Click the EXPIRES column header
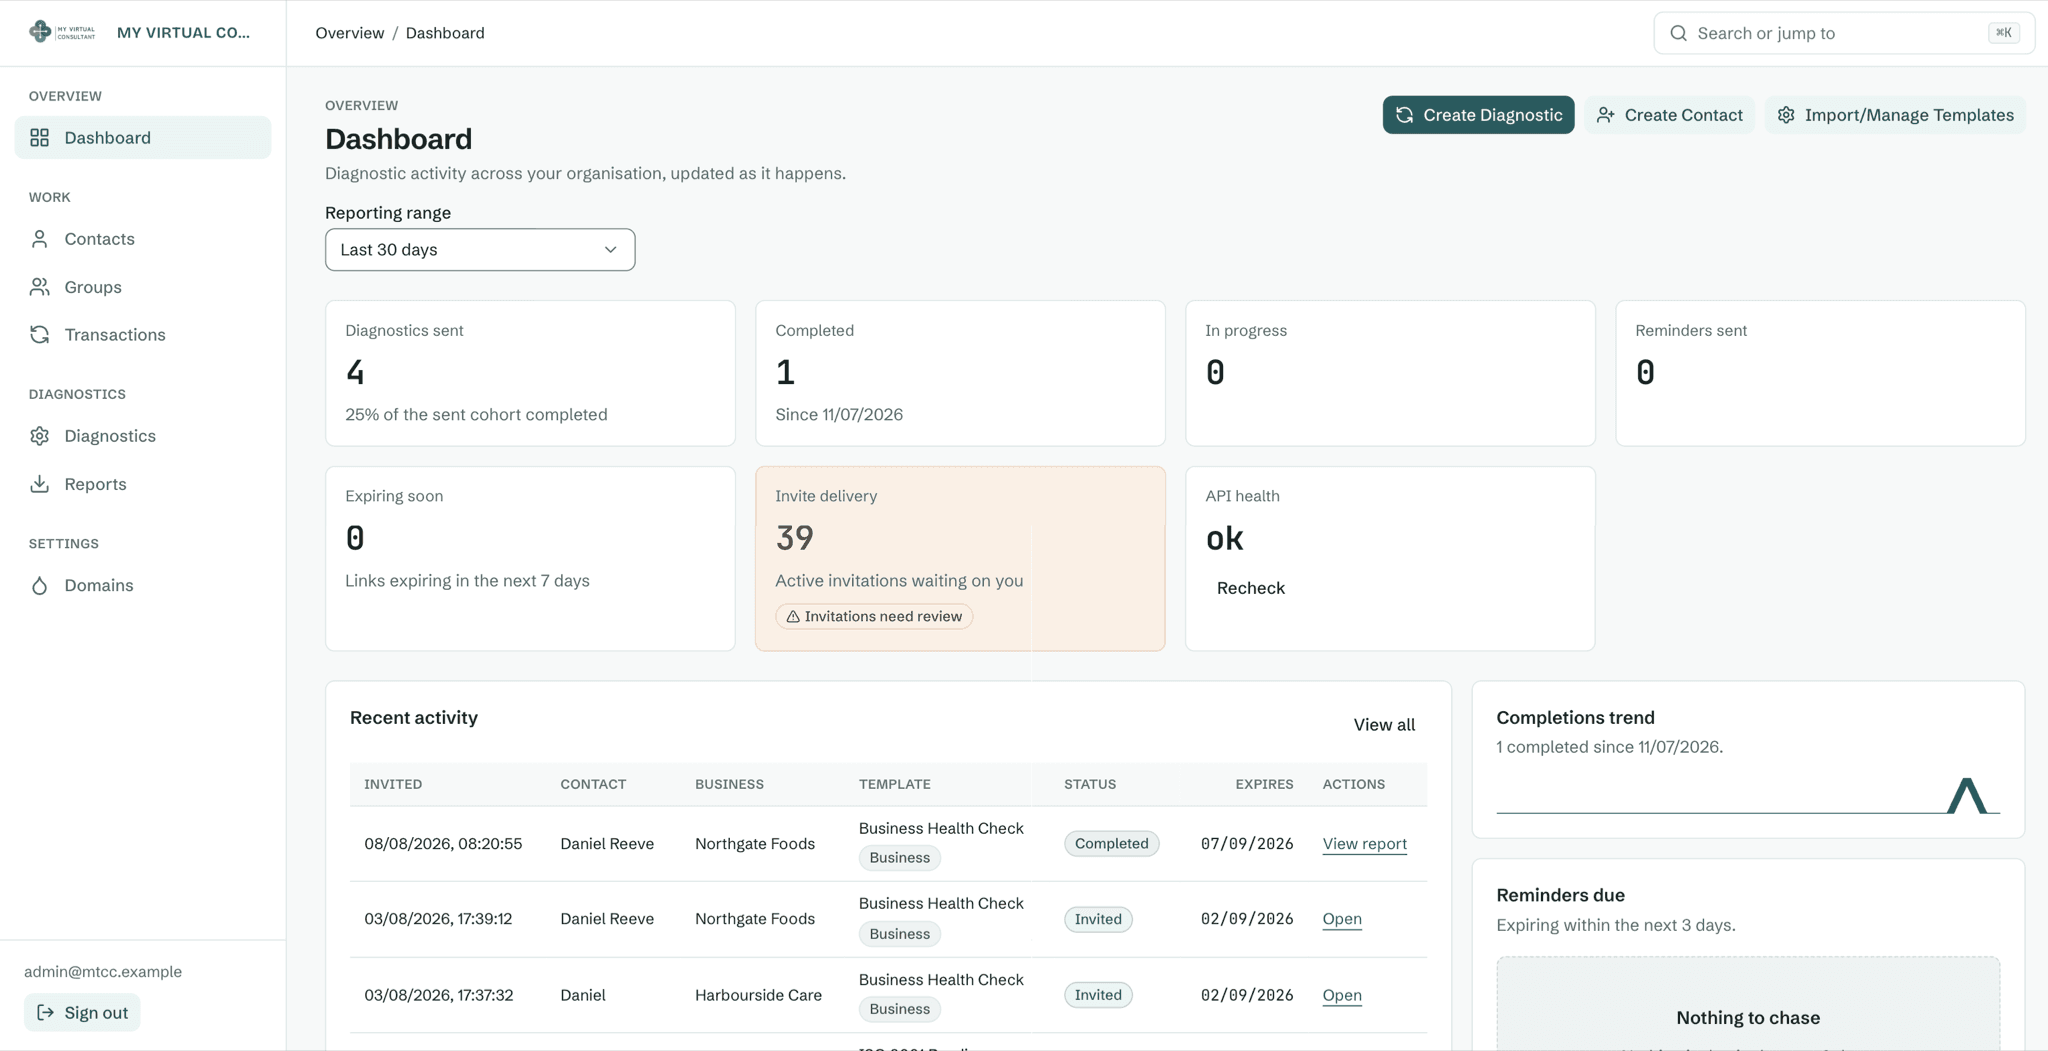 [1264, 785]
